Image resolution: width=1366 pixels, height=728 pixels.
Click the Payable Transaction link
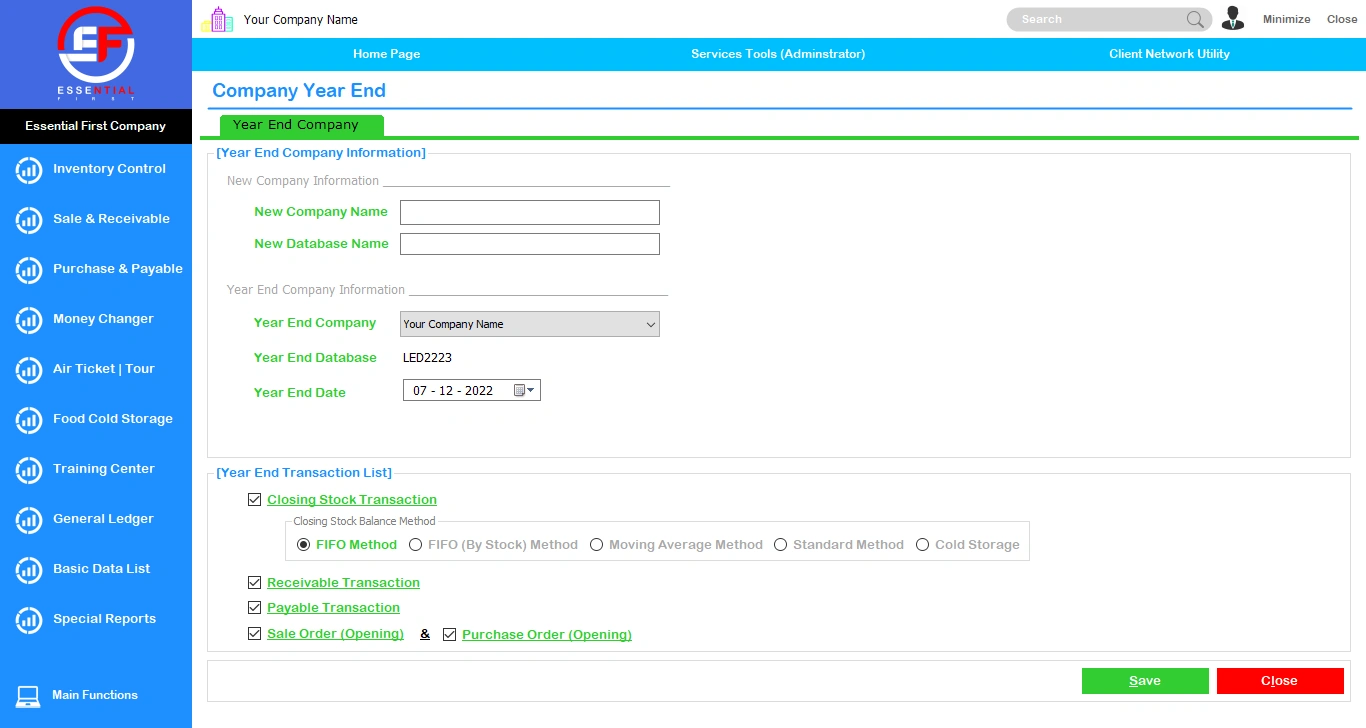point(333,607)
